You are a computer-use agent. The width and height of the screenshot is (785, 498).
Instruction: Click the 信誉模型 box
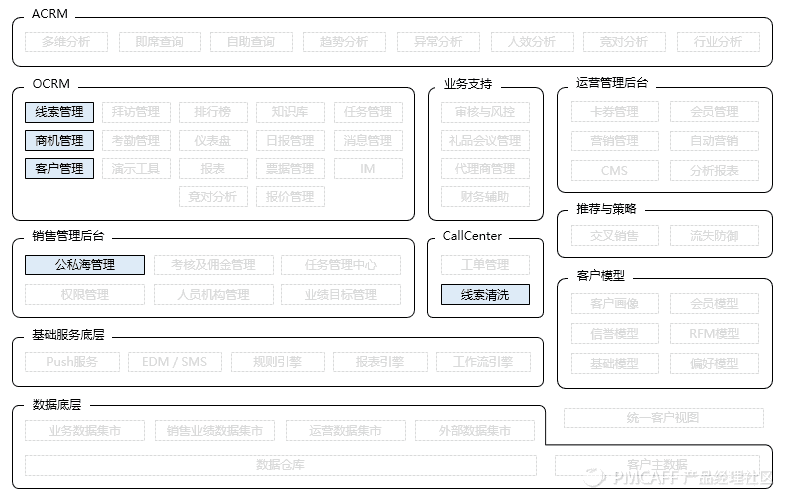click(x=615, y=334)
